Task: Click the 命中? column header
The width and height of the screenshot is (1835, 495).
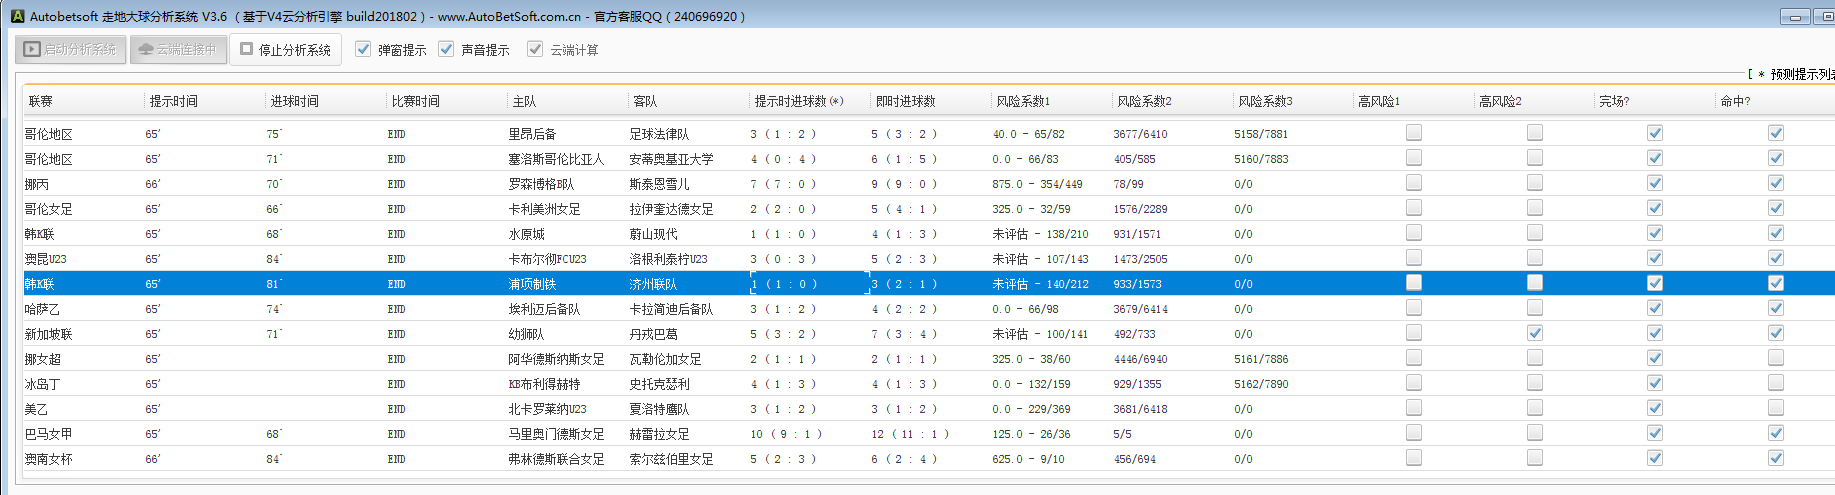Action: click(1735, 101)
